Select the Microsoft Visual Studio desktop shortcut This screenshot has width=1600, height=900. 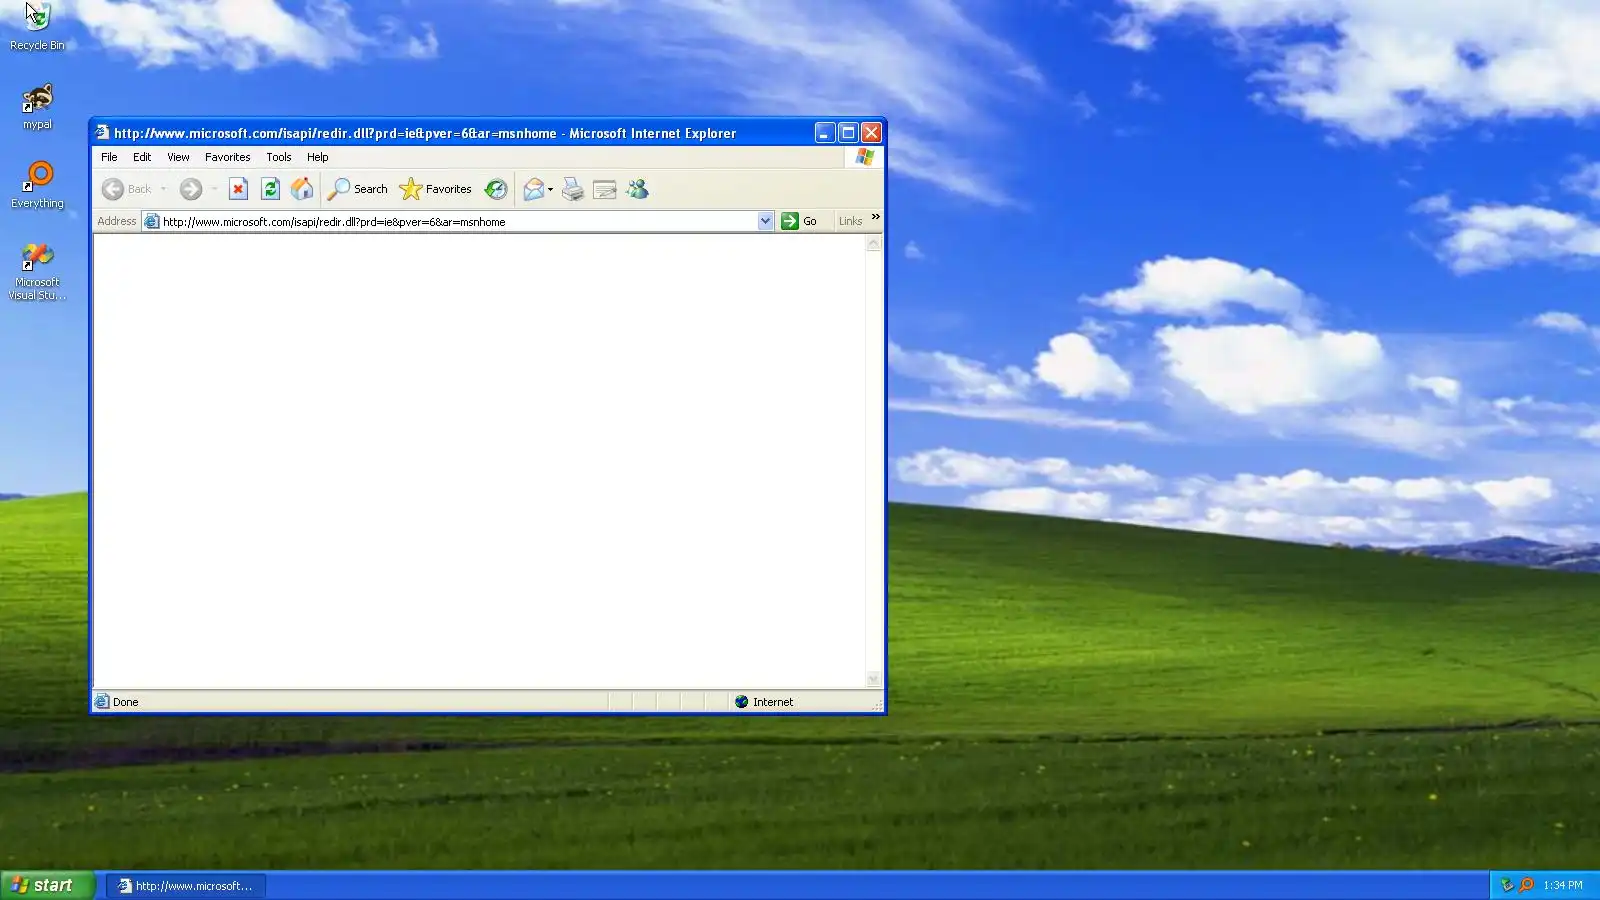(x=37, y=271)
